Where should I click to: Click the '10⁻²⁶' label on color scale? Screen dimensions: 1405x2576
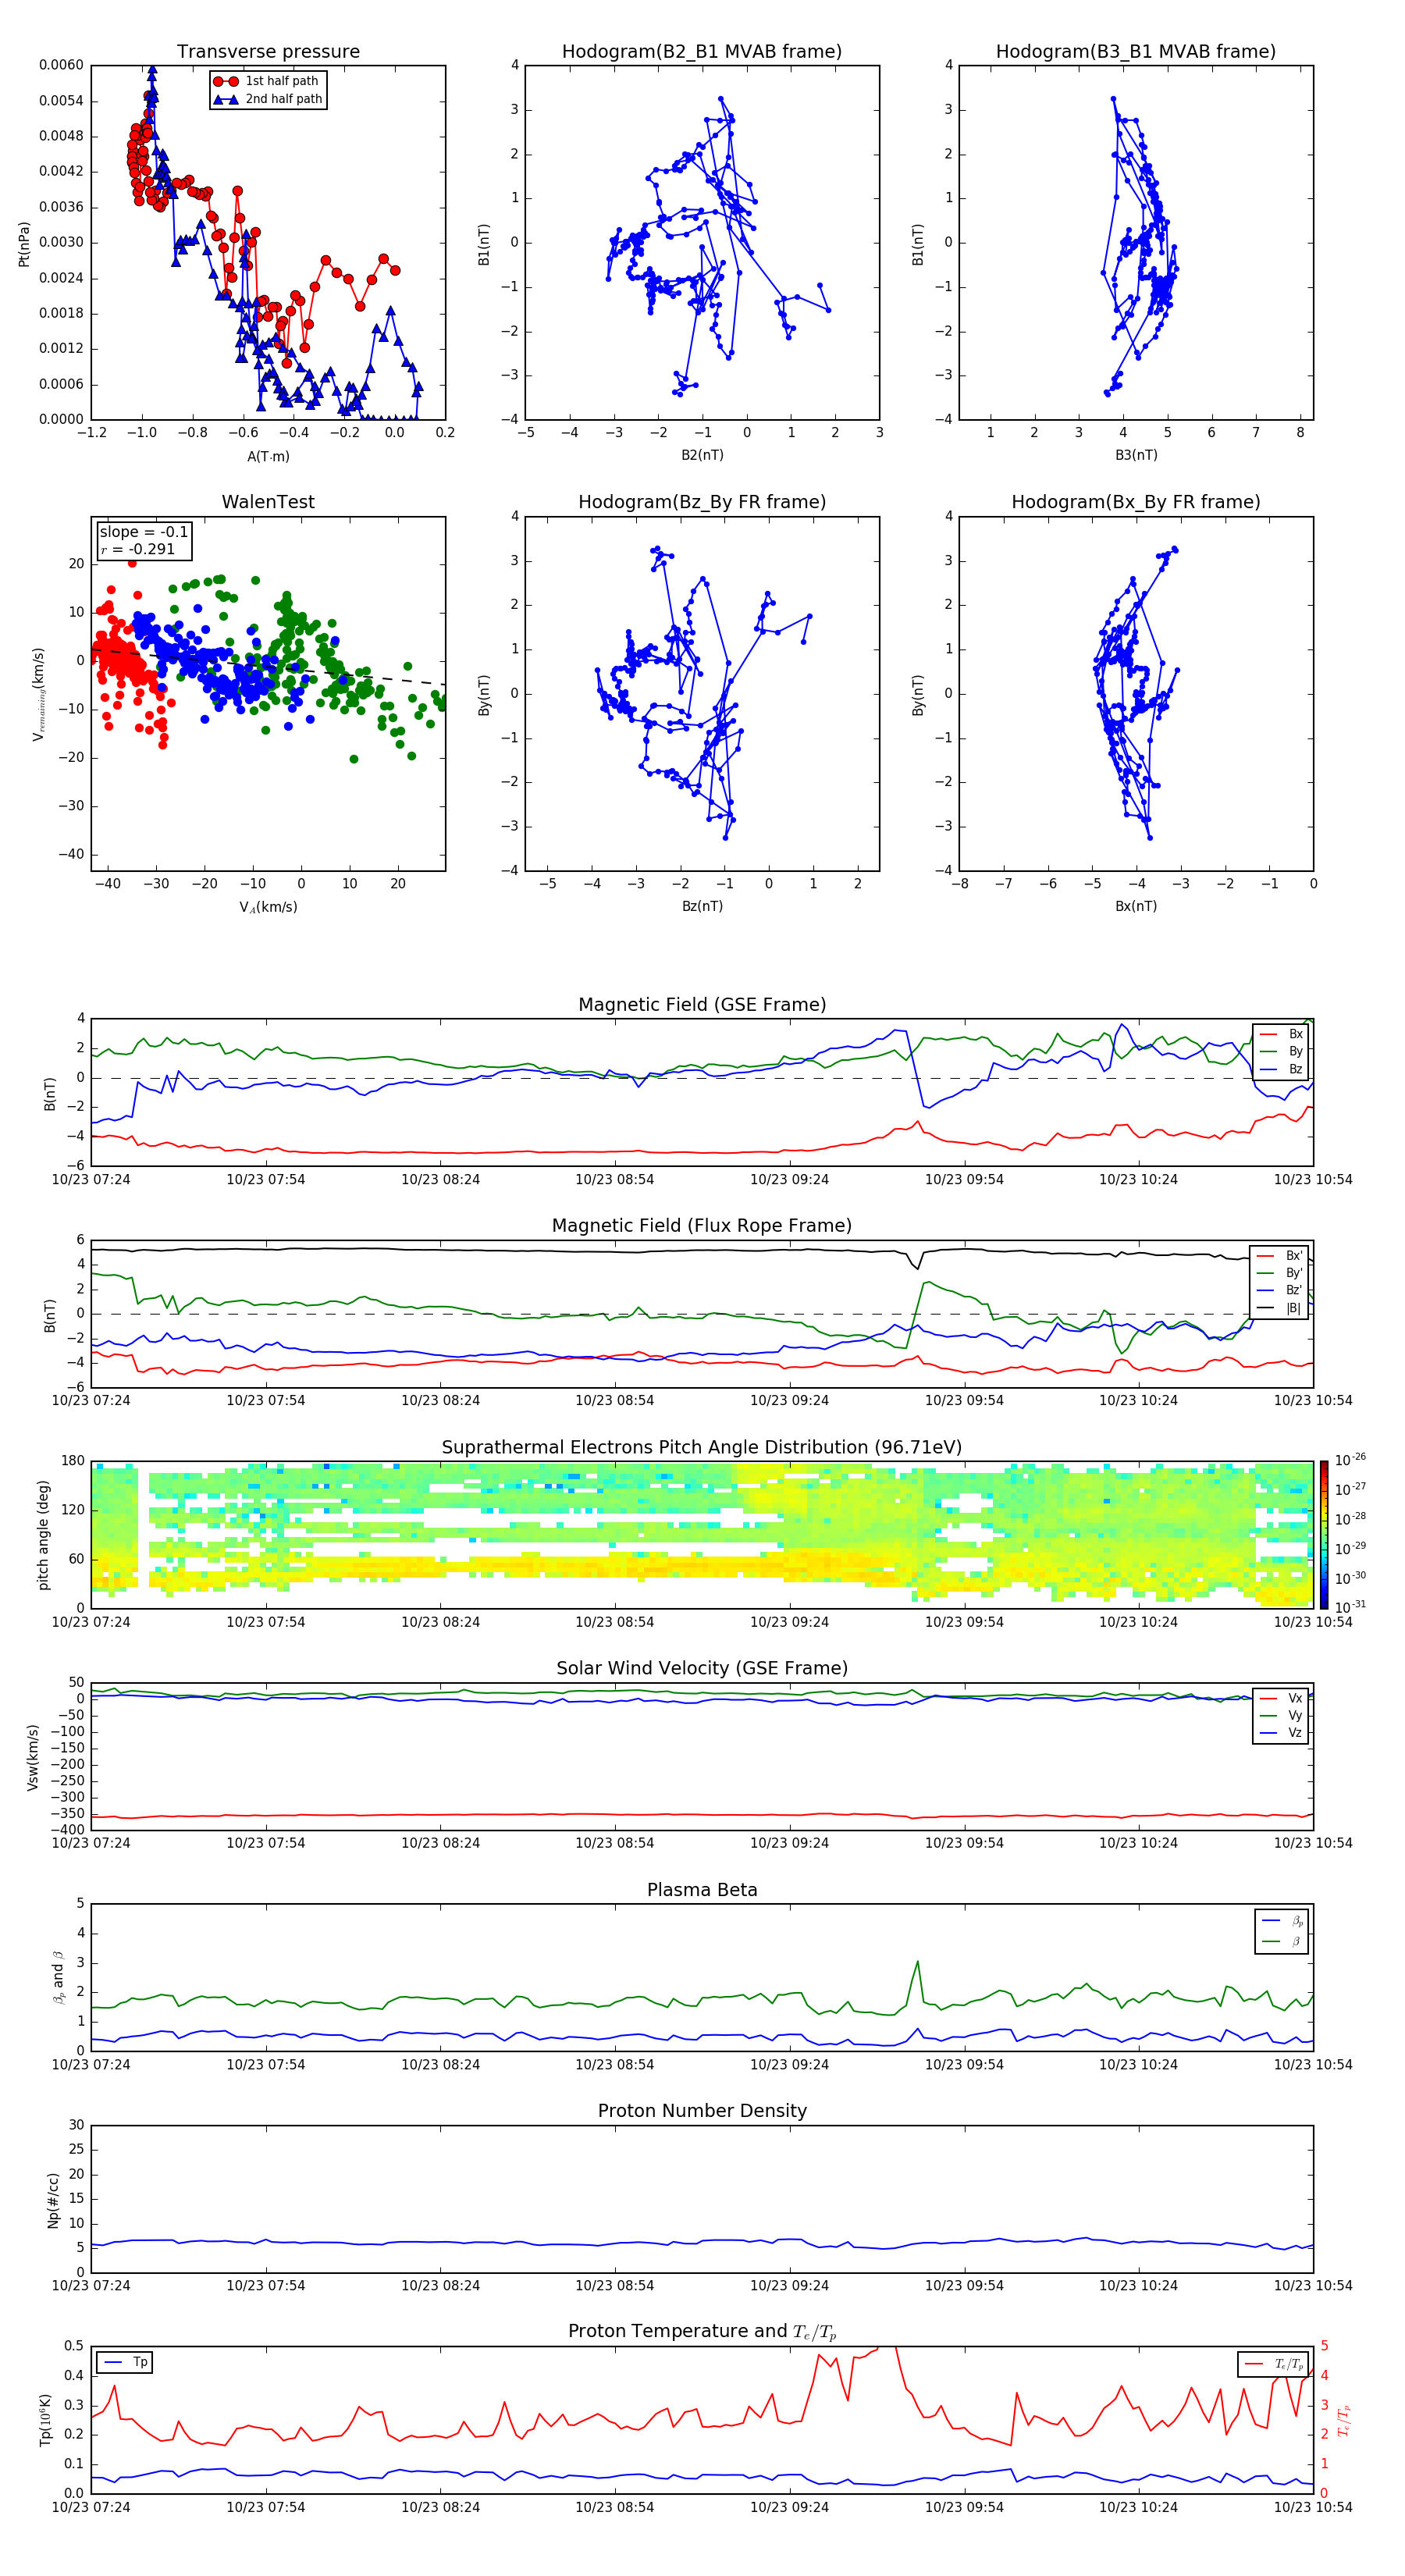[x=1350, y=1460]
